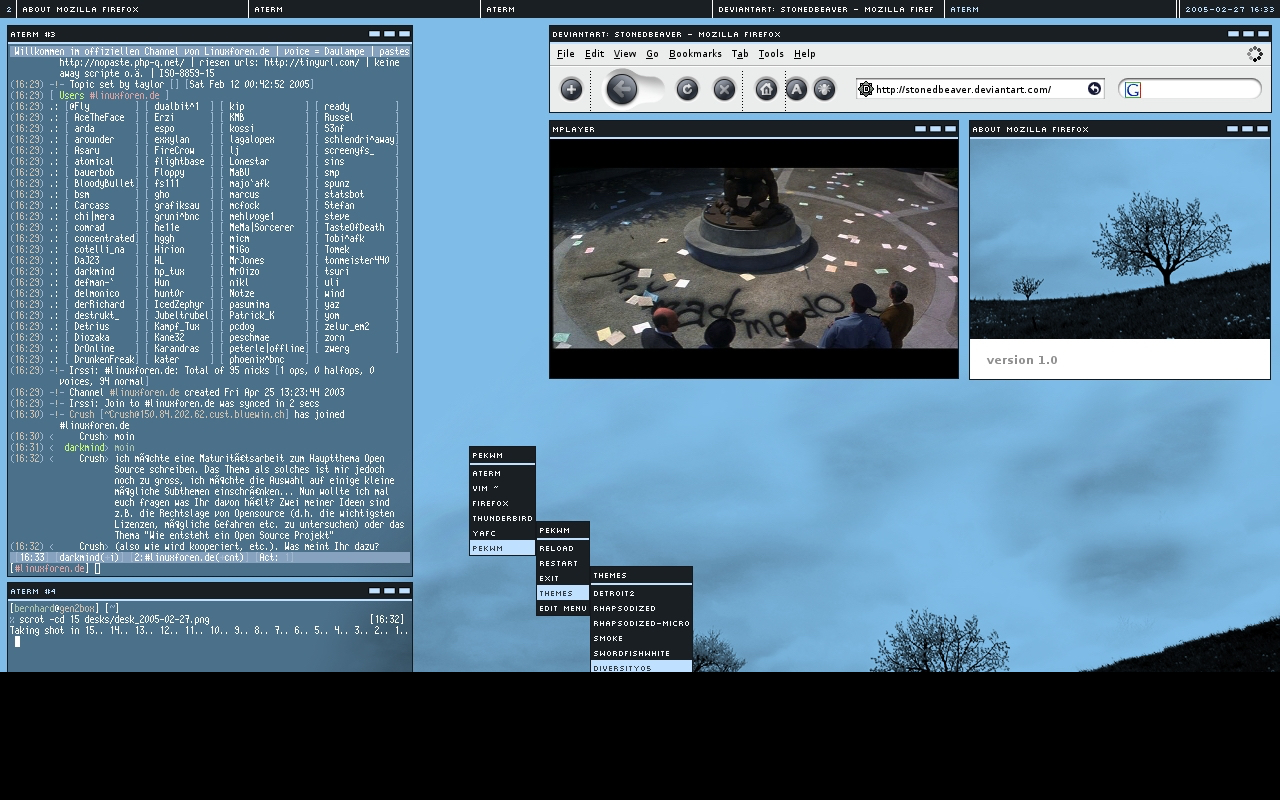
Task: Activate the 'About Mozilla Firefox' taskbar entry
Action: [x=132, y=9]
